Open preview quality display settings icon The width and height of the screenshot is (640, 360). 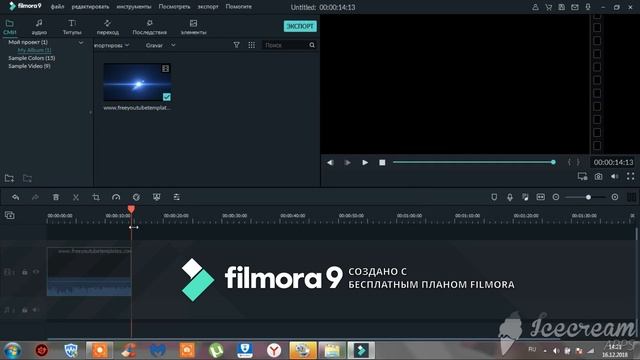click(582, 176)
